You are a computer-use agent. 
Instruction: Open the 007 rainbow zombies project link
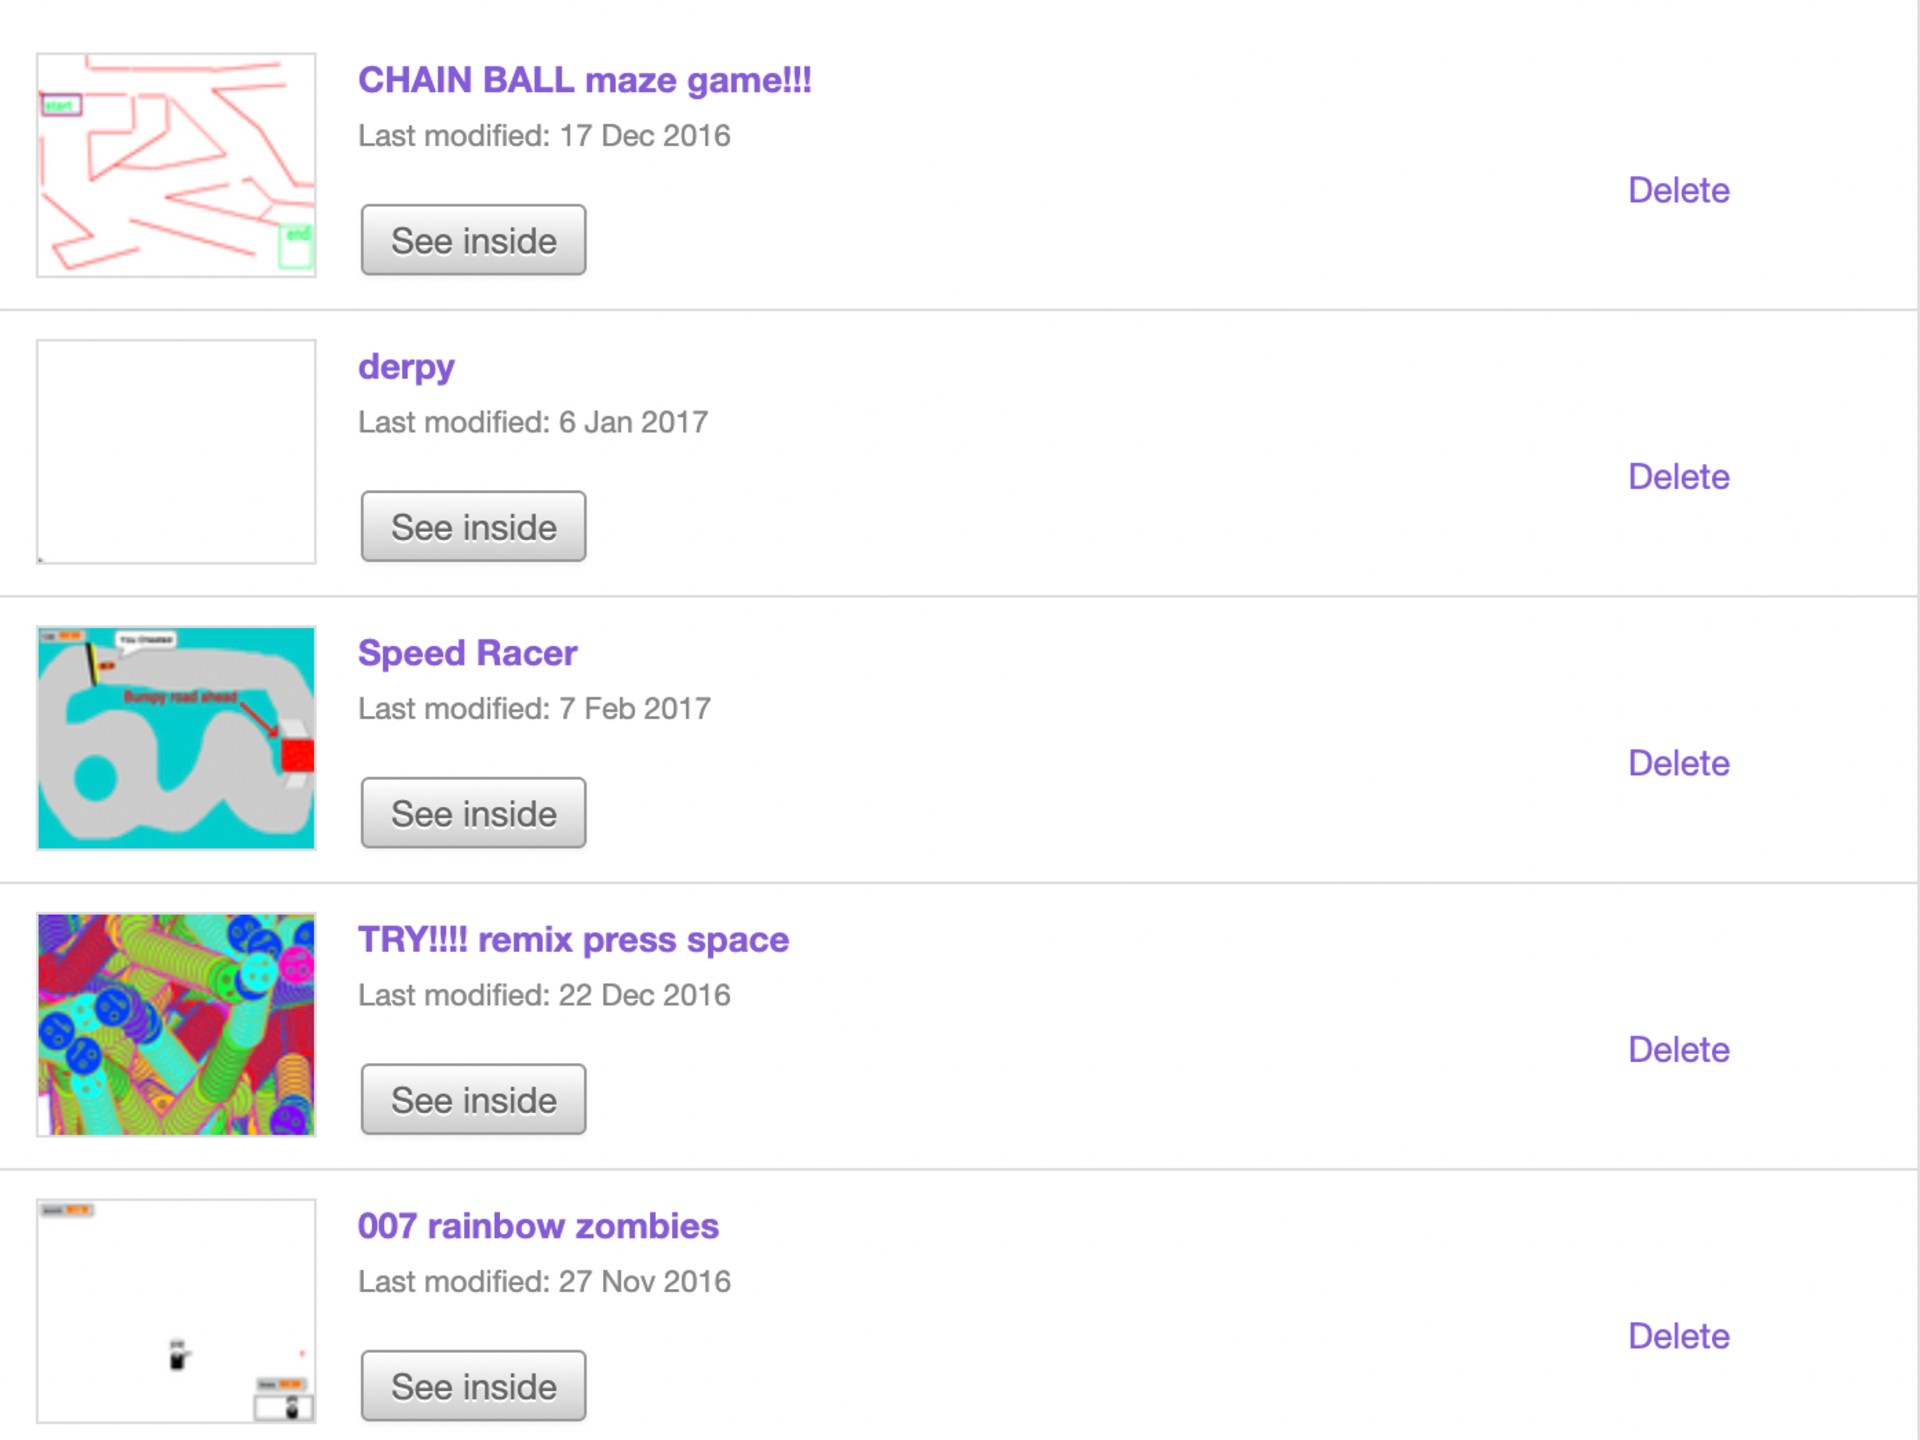(538, 1225)
